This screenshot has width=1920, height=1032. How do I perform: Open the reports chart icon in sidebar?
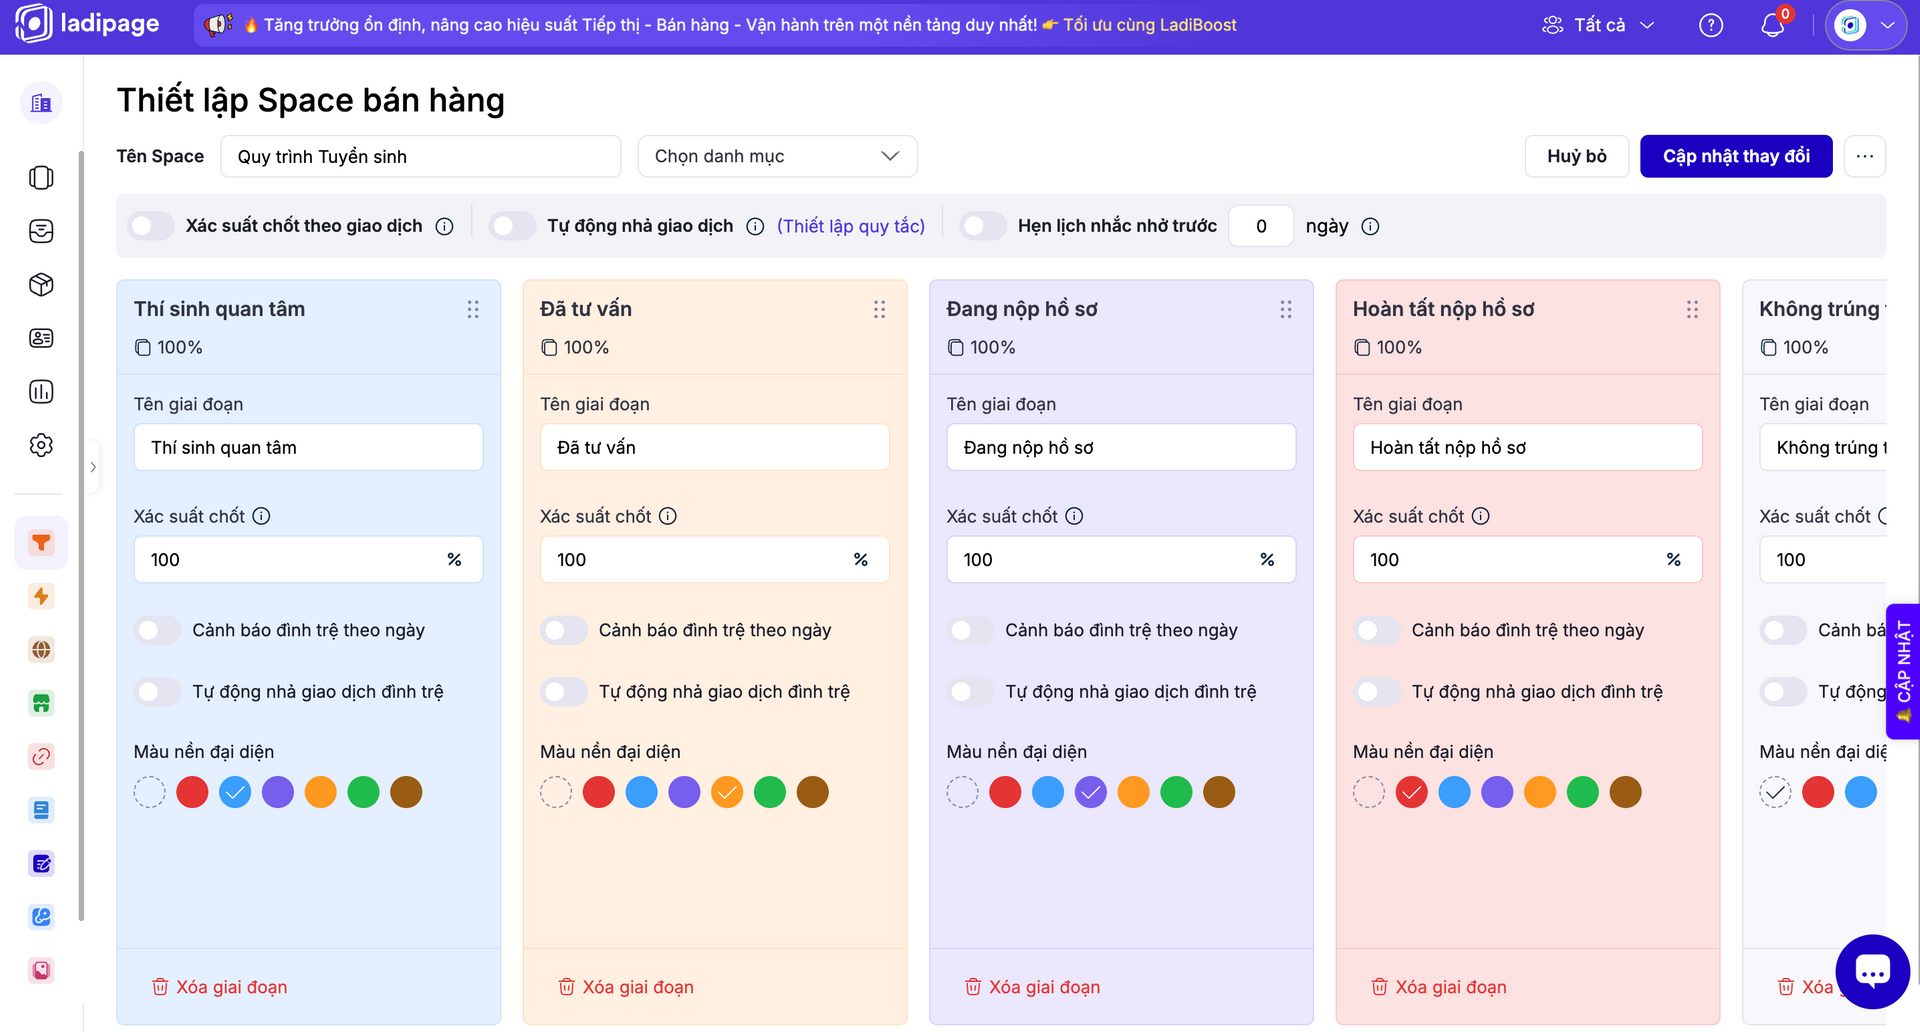pos(41,392)
